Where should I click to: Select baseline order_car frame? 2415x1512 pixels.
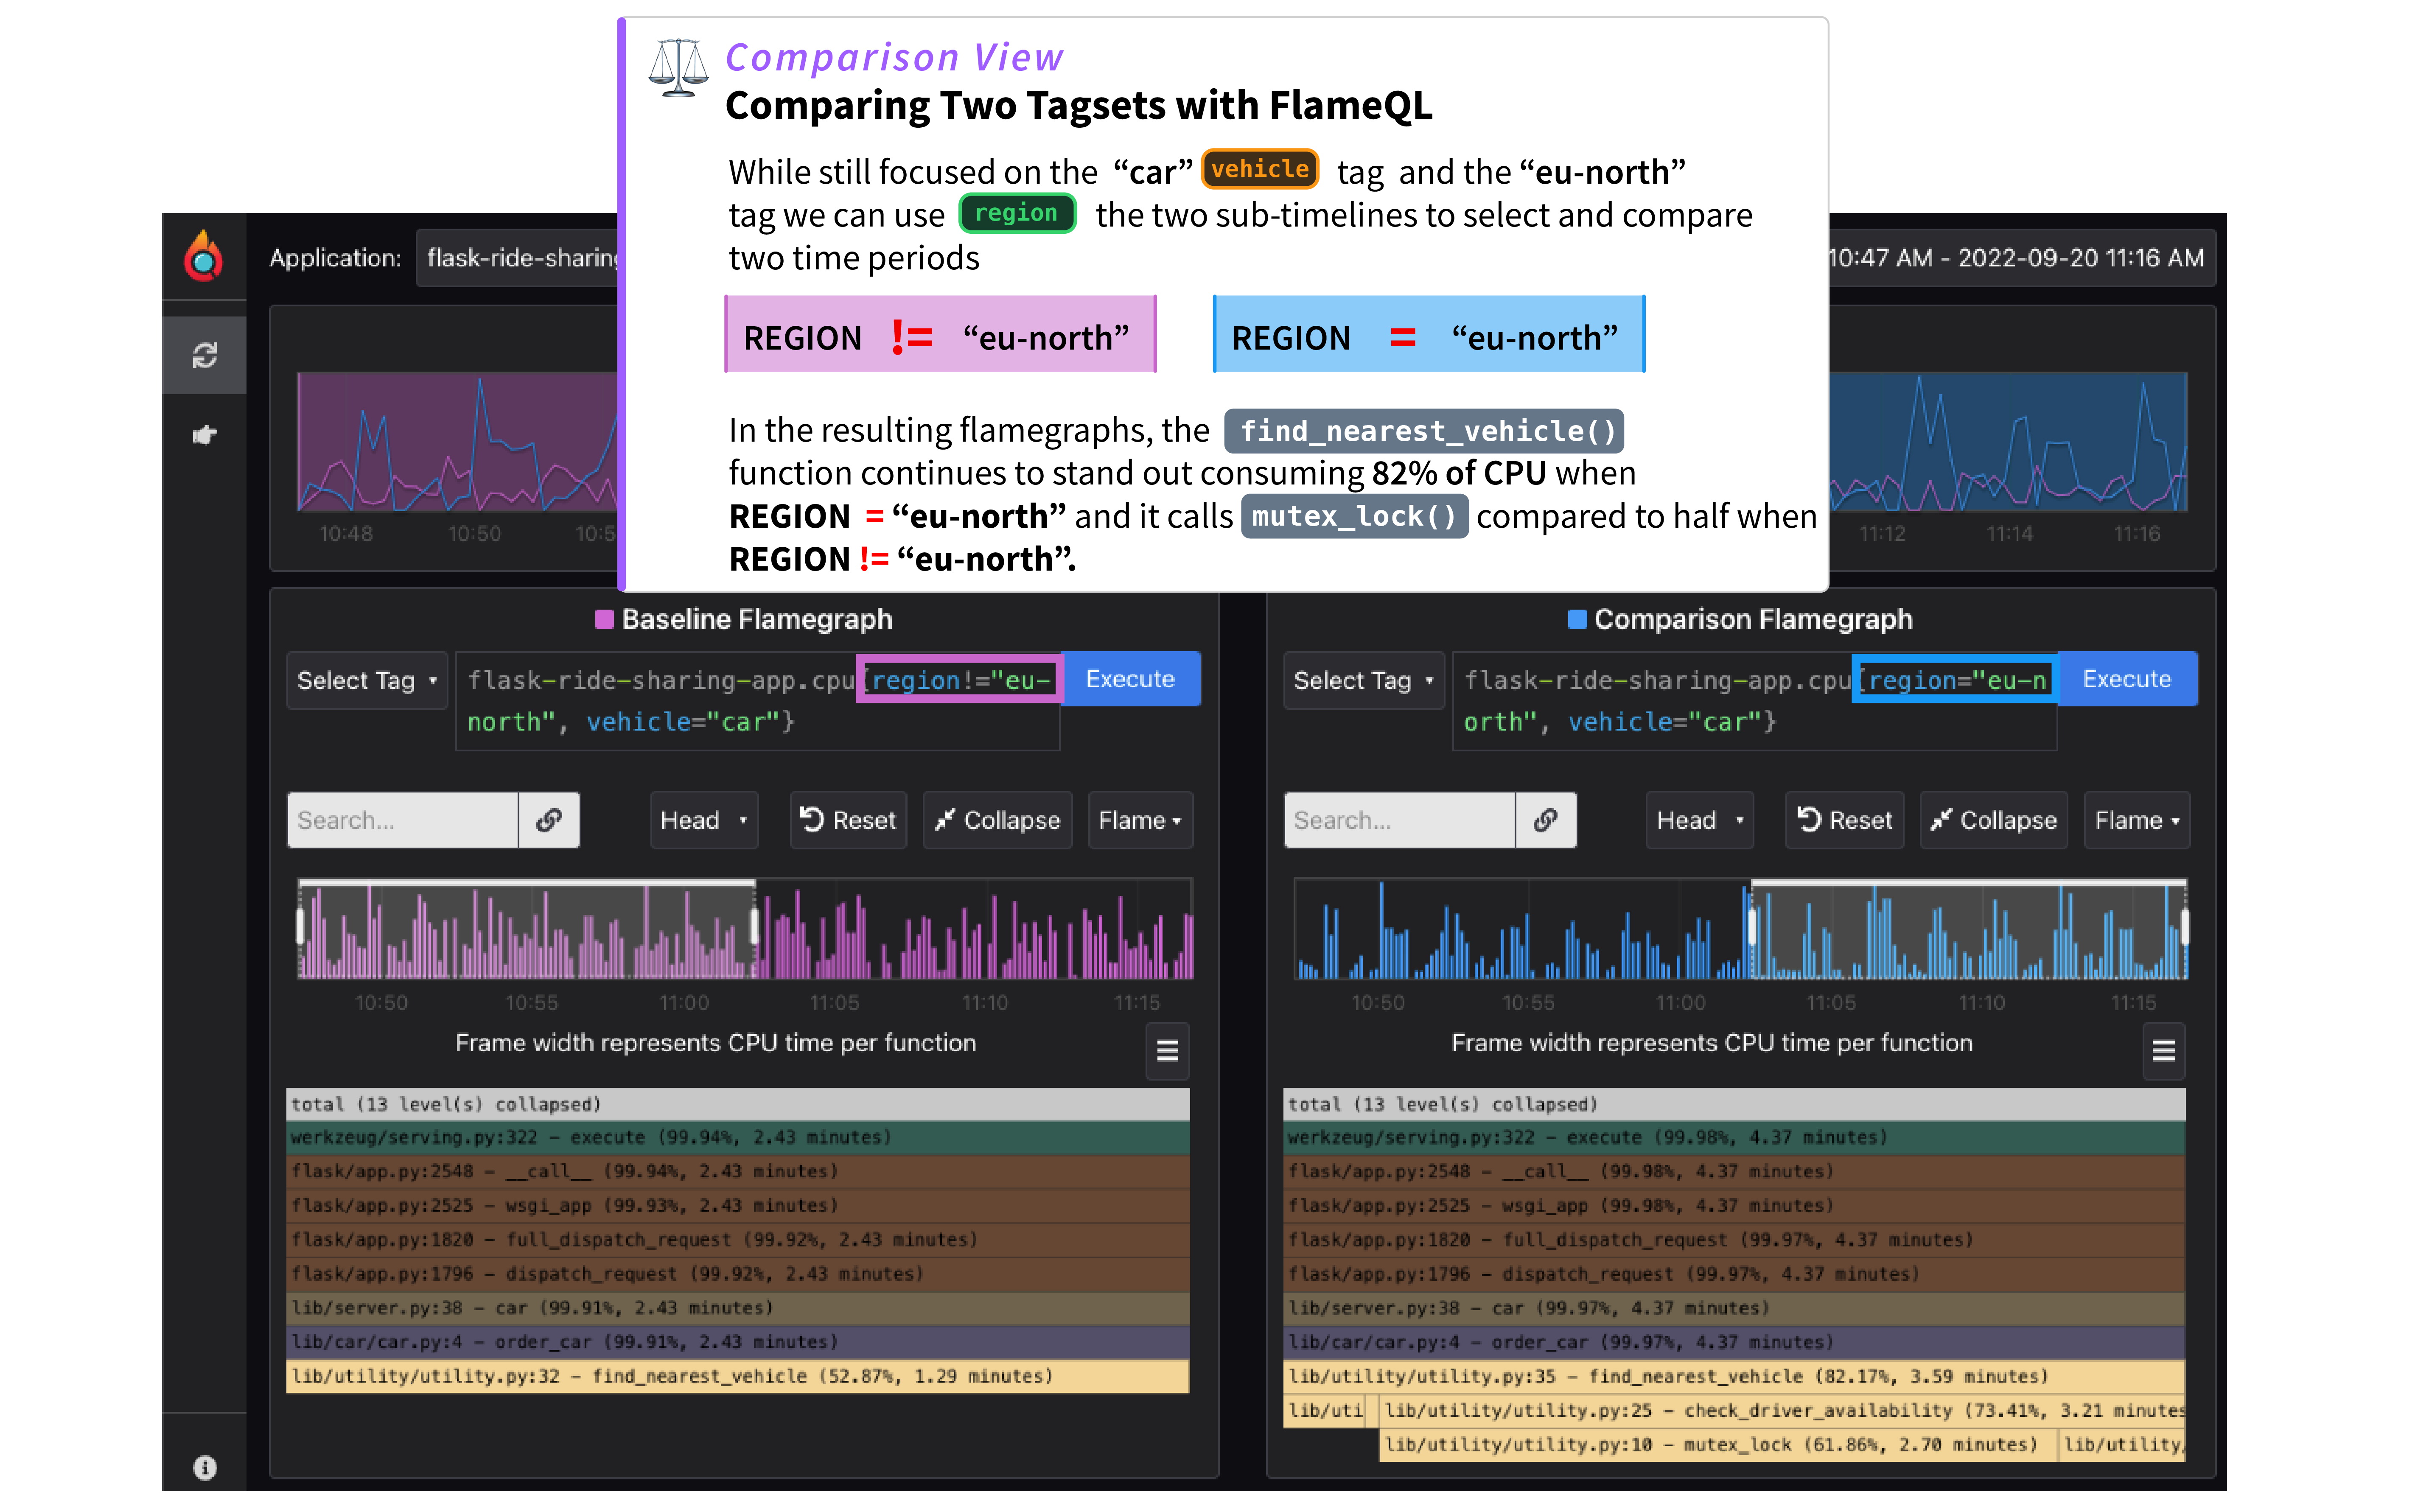(x=738, y=1342)
